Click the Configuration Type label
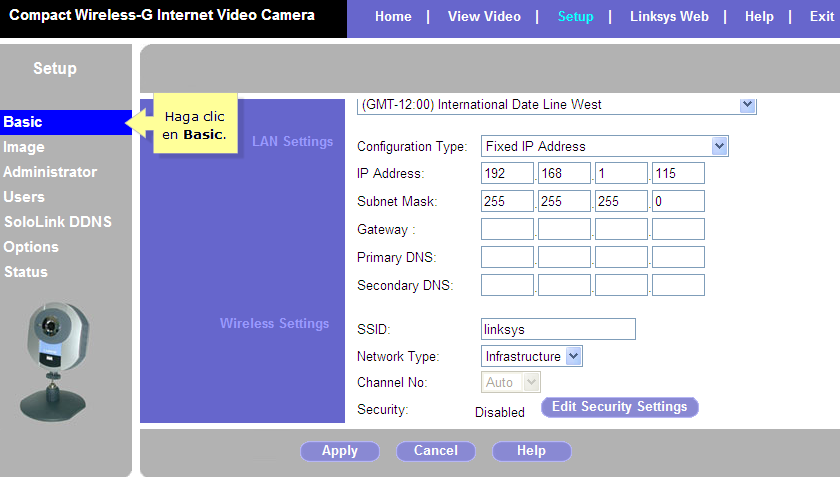 (x=412, y=146)
